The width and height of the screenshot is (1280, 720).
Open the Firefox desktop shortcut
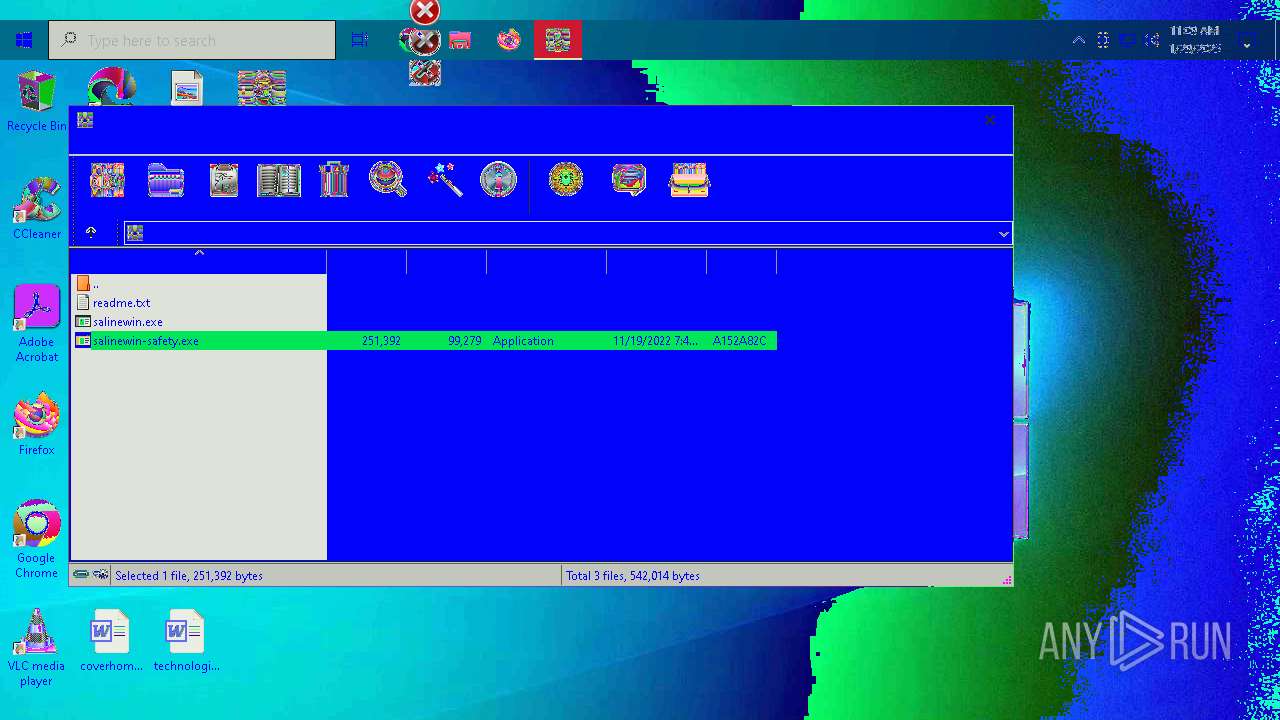pyautogui.click(x=36, y=425)
